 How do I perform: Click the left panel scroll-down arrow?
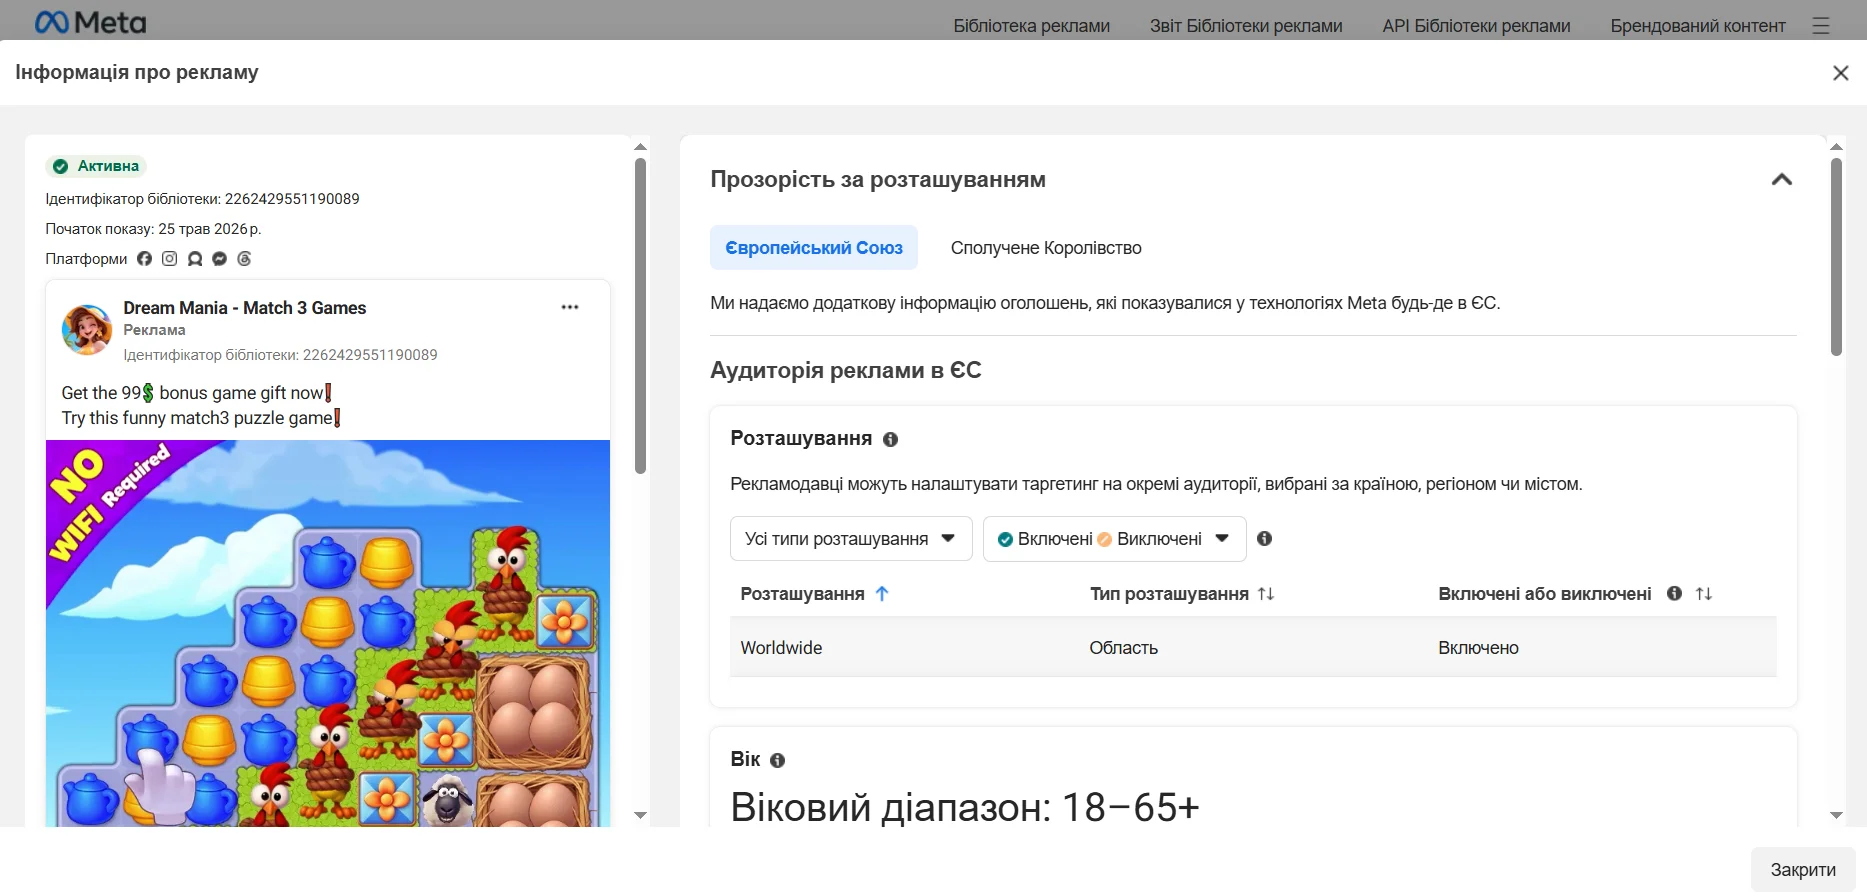pyautogui.click(x=641, y=816)
